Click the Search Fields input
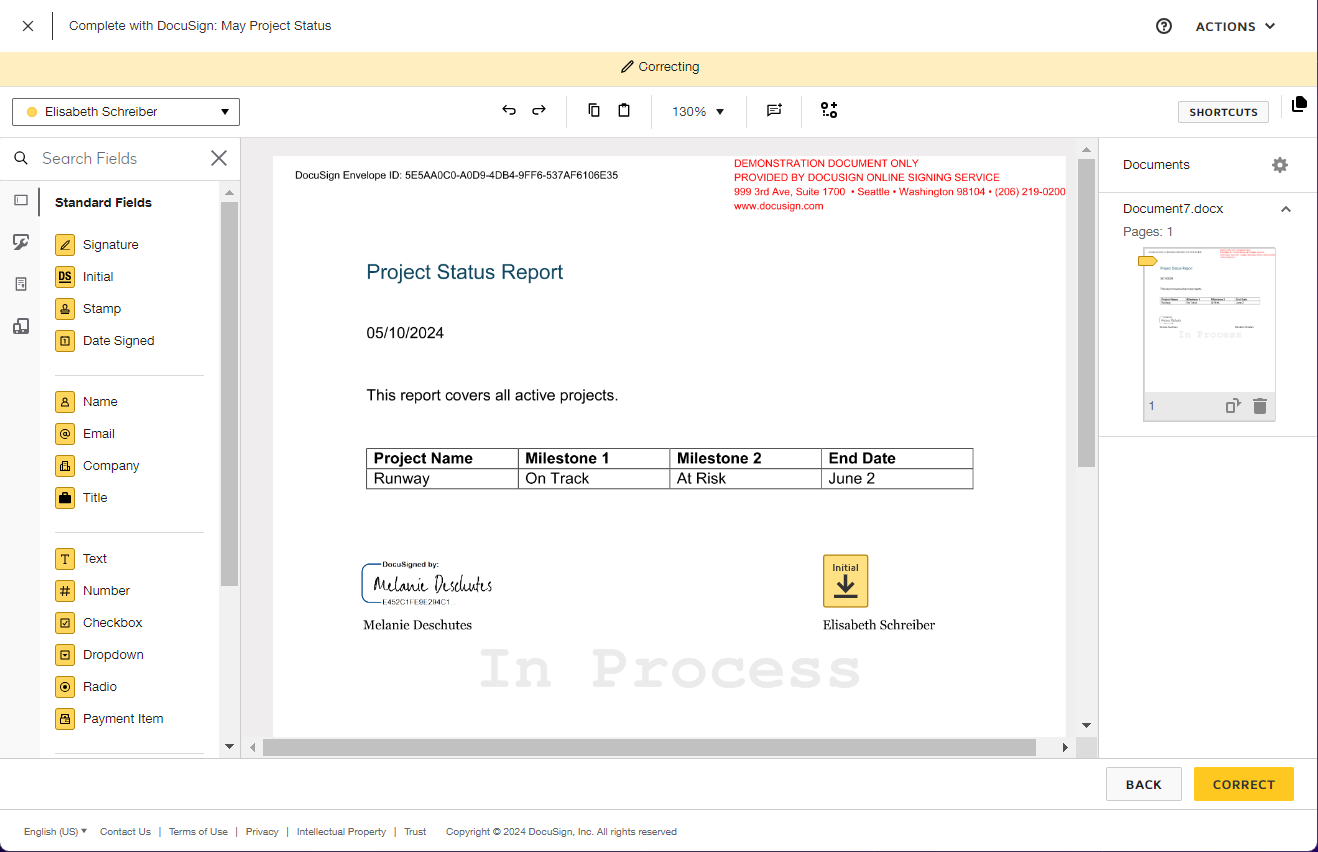The height and width of the screenshot is (852, 1318). [x=120, y=158]
